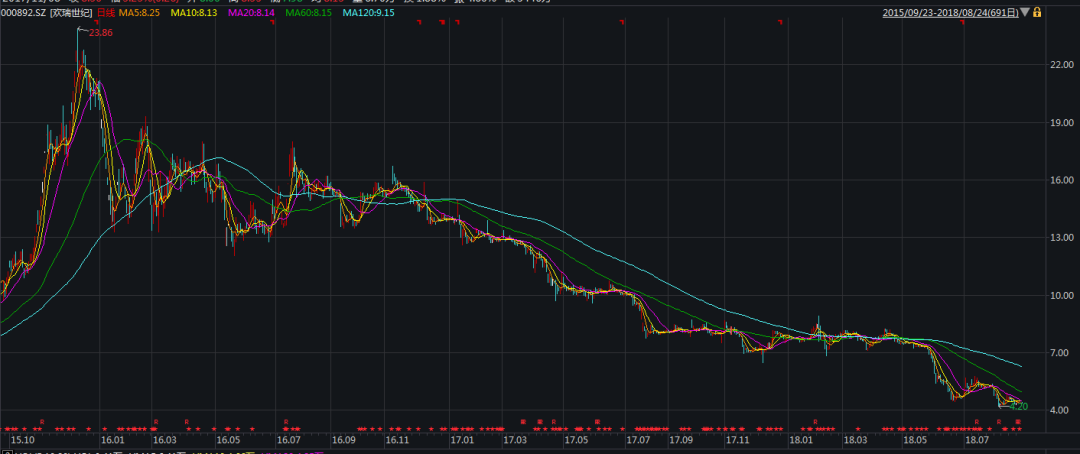Open the date range dropdown triangle
Viewport: 1080px width, 454px height.
pyautogui.click(x=1025, y=12)
